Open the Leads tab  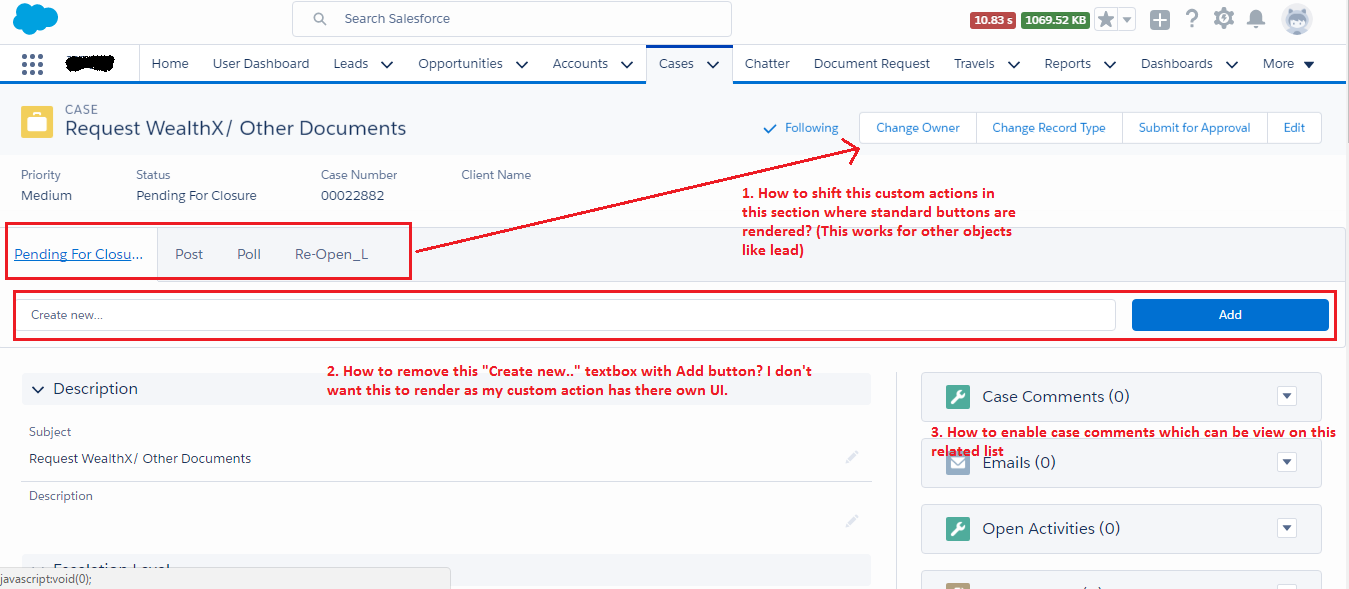tap(351, 63)
